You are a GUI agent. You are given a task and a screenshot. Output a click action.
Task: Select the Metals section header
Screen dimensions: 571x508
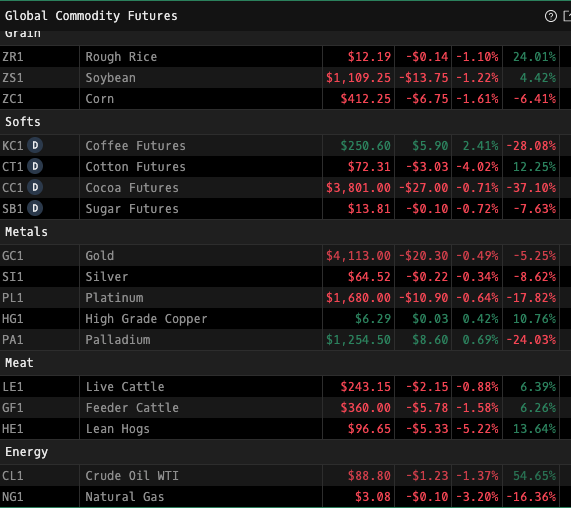click(x=26, y=232)
